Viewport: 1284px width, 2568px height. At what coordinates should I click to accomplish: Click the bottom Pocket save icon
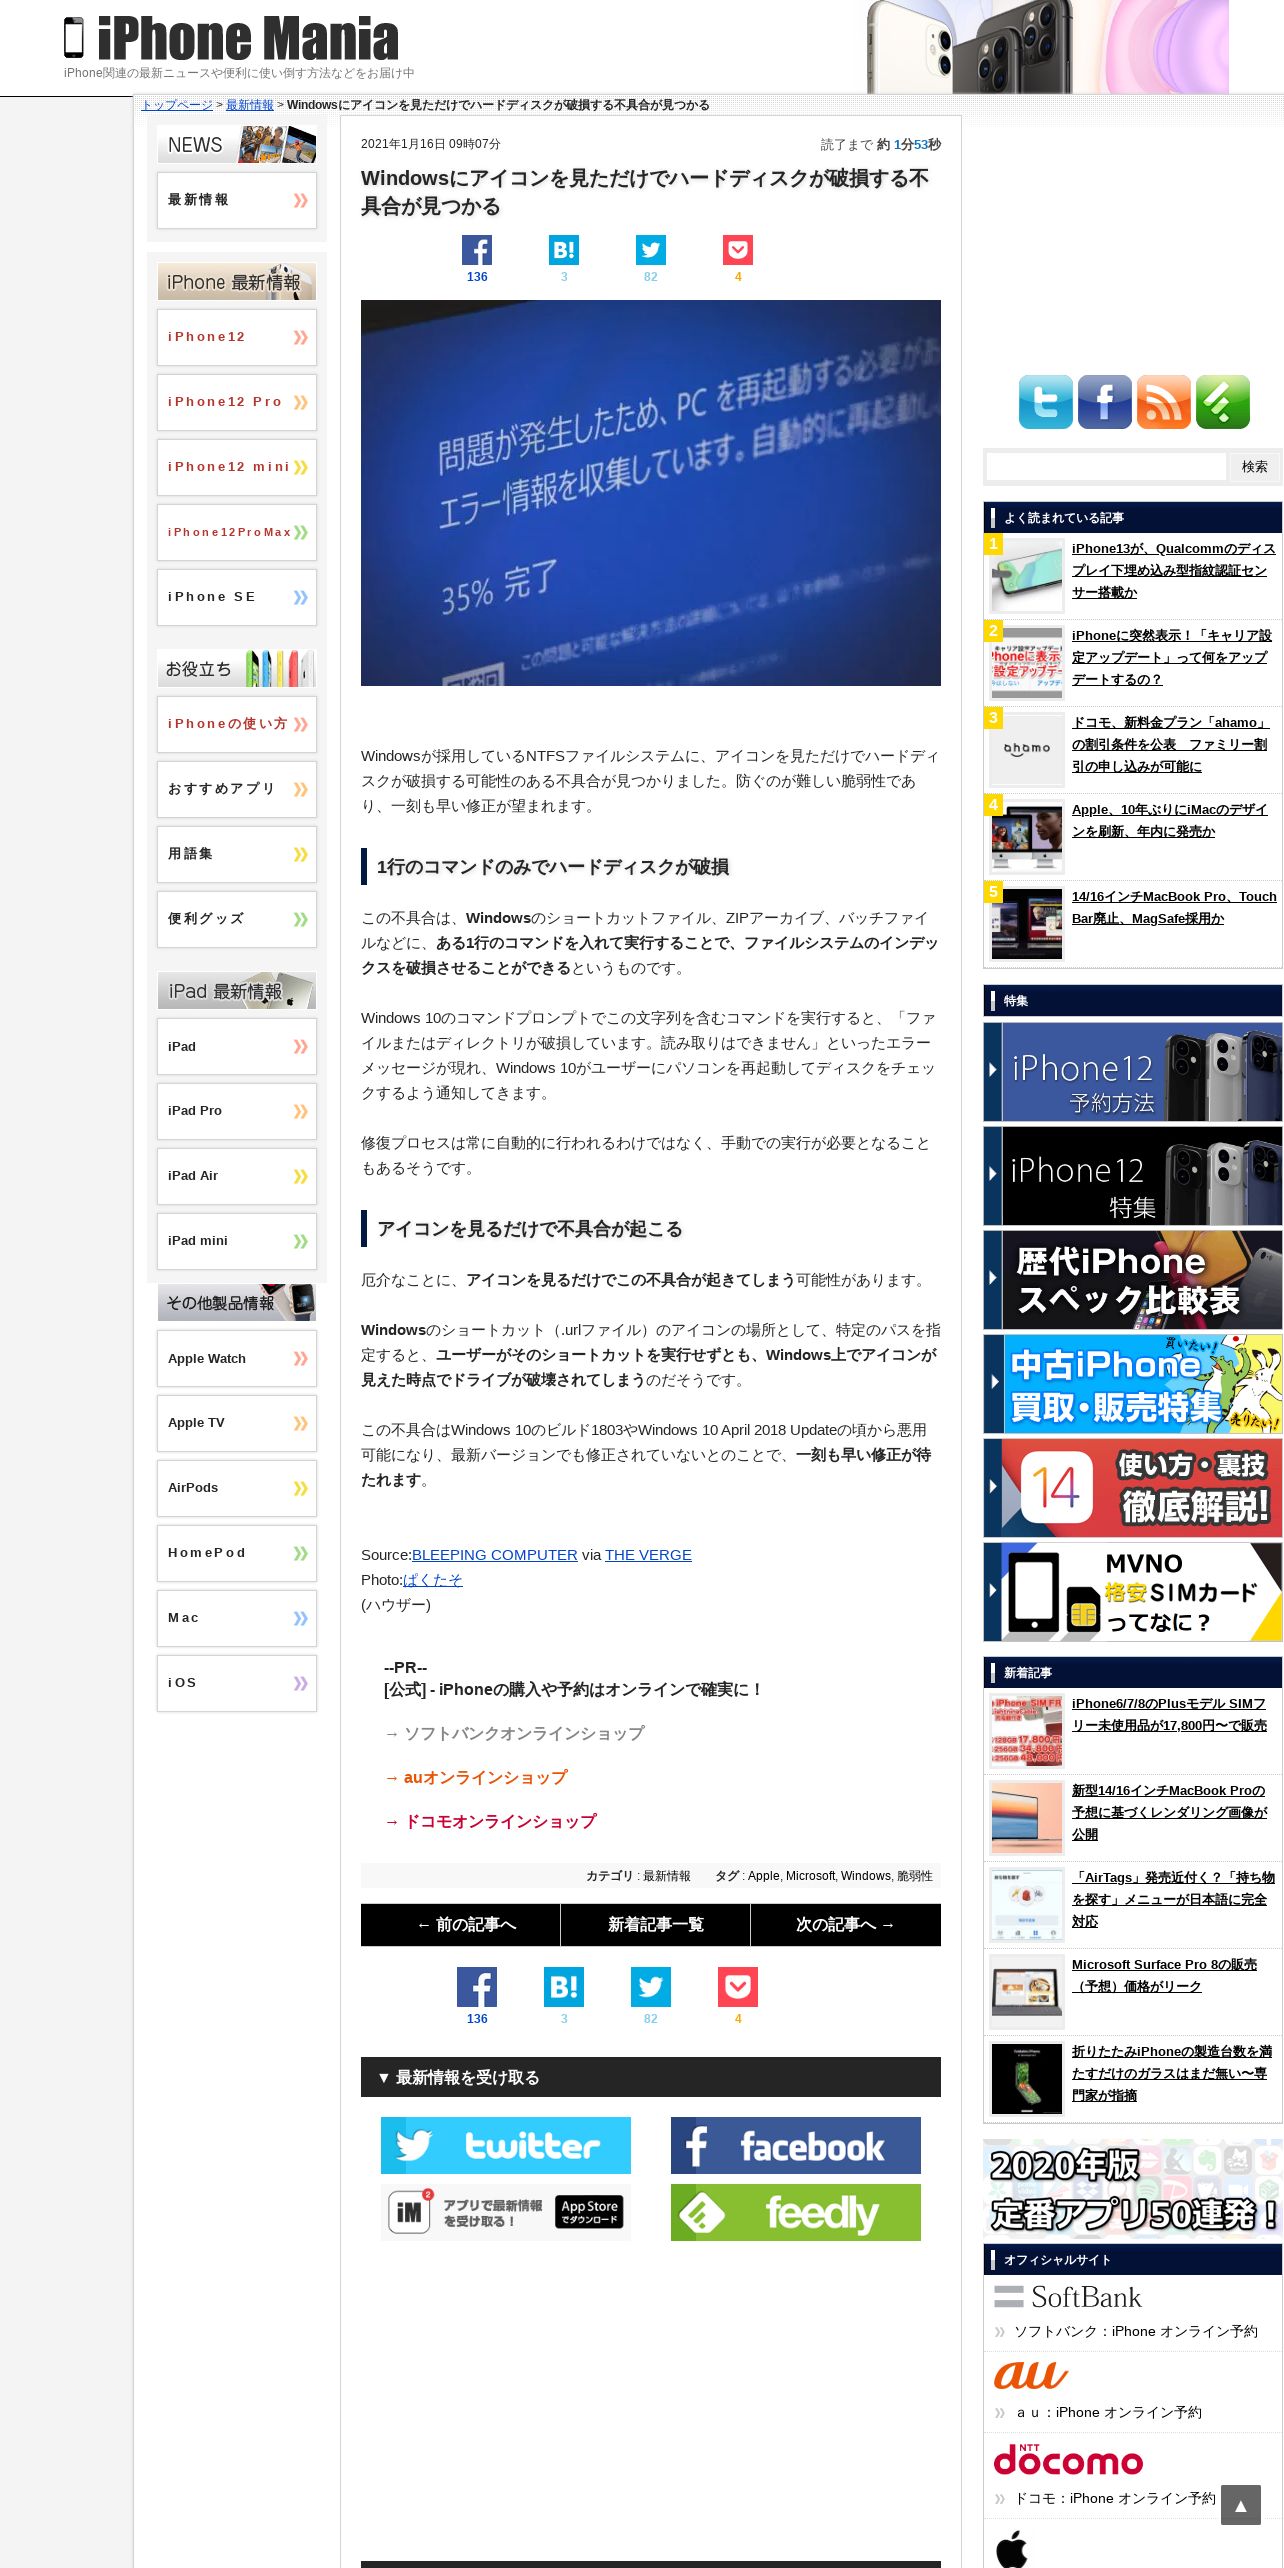pos(738,1987)
